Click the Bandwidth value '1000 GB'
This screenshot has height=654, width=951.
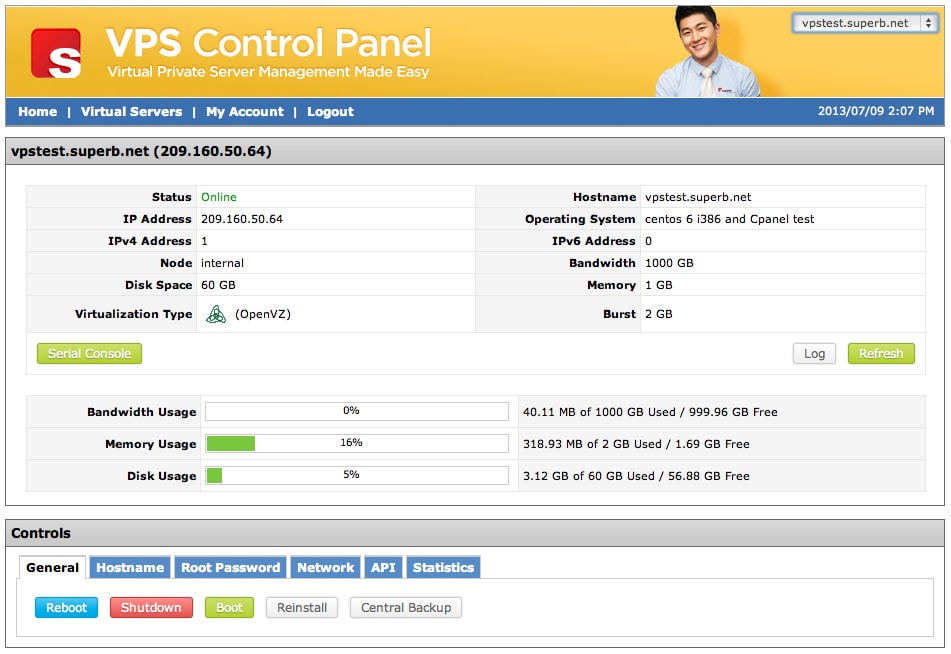[669, 263]
